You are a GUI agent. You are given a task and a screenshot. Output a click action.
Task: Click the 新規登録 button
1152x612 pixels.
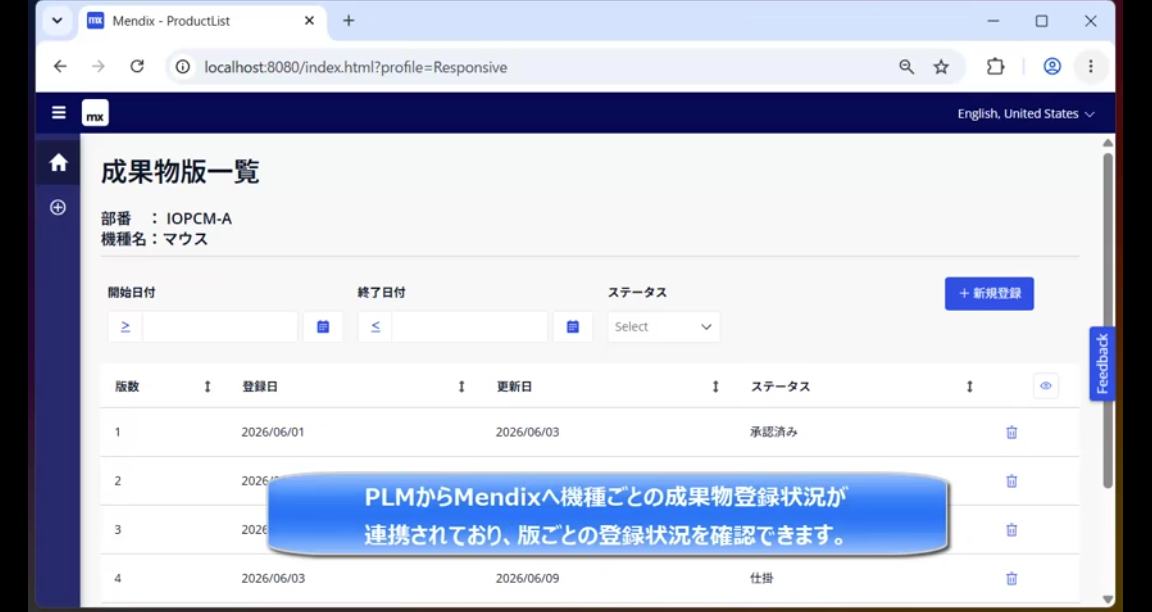click(x=989, y=293)
